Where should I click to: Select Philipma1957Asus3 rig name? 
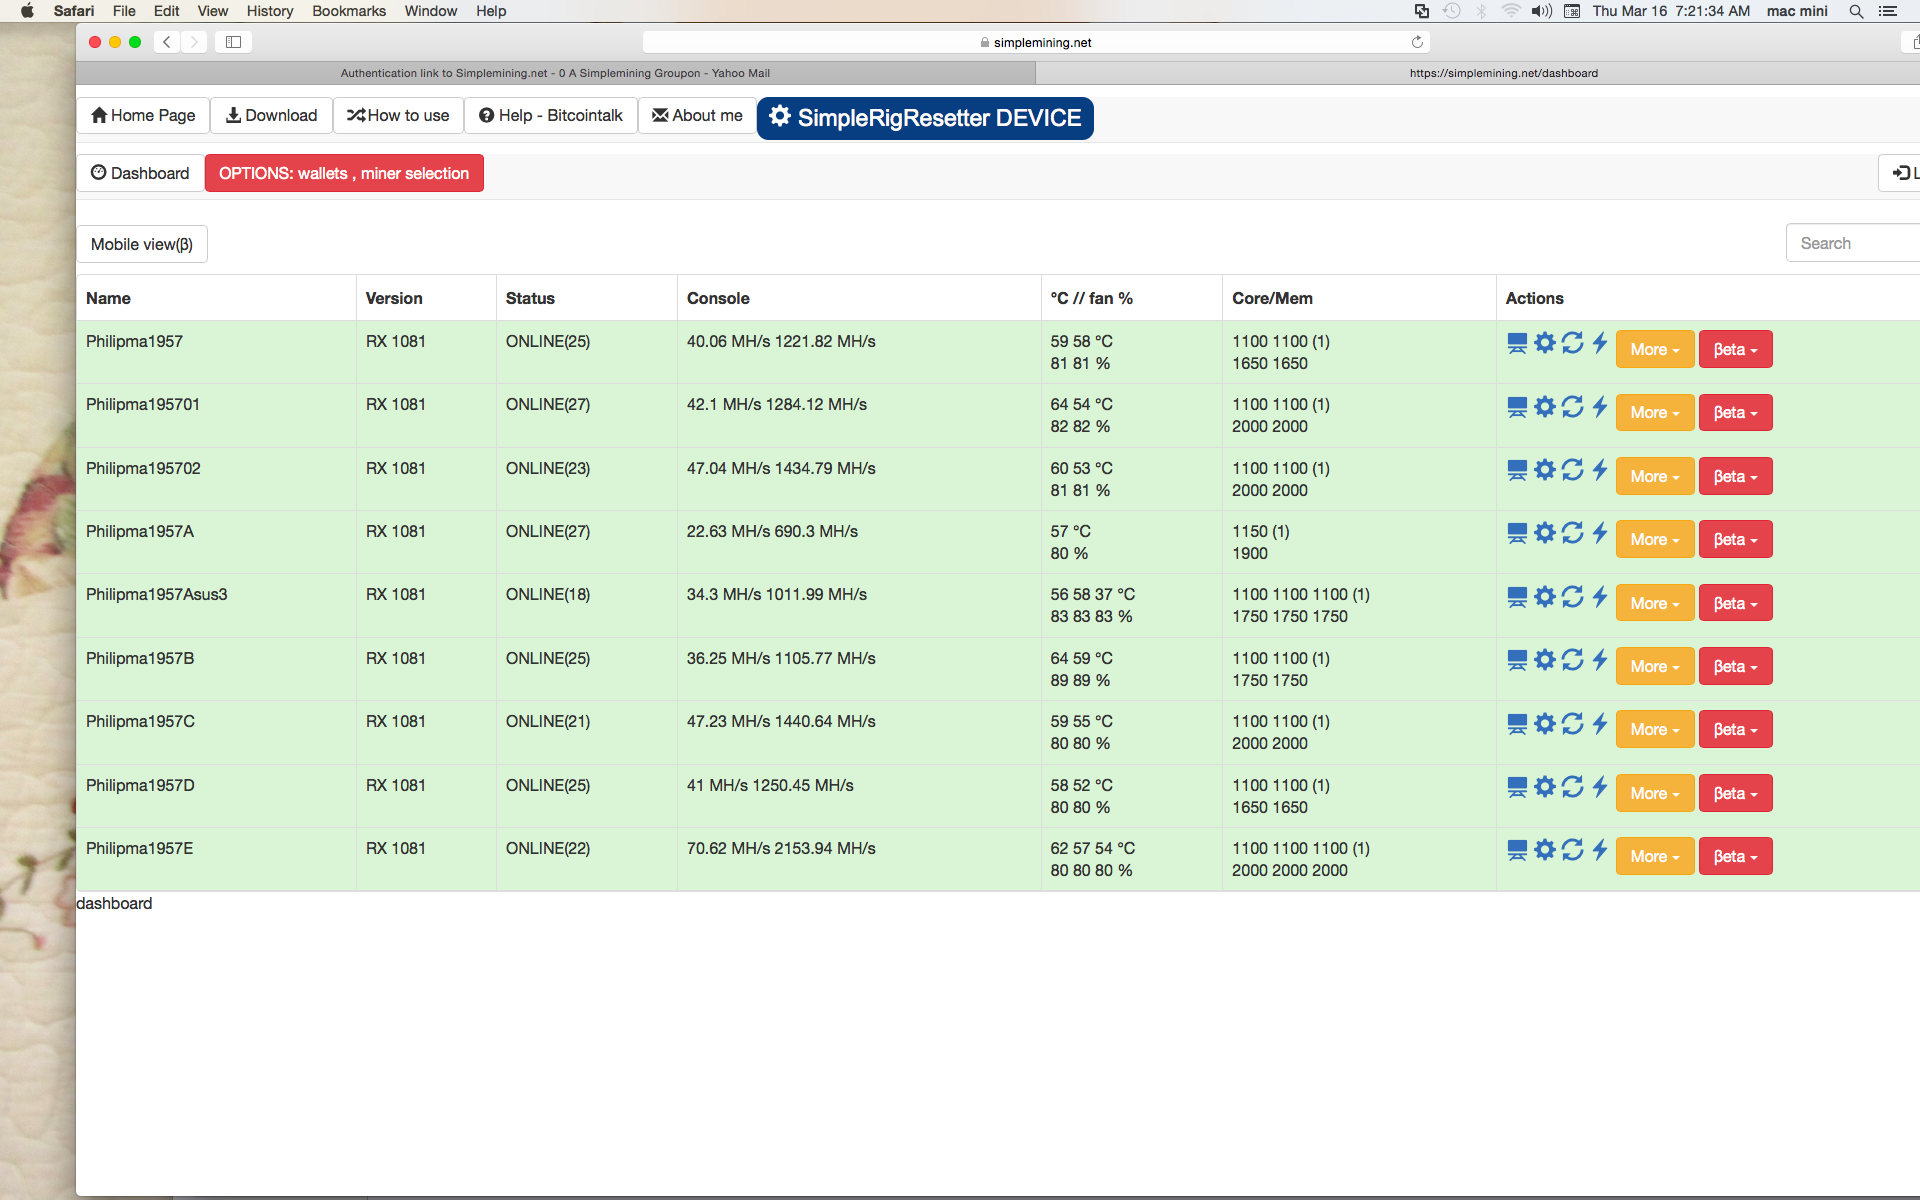[157, 594]
